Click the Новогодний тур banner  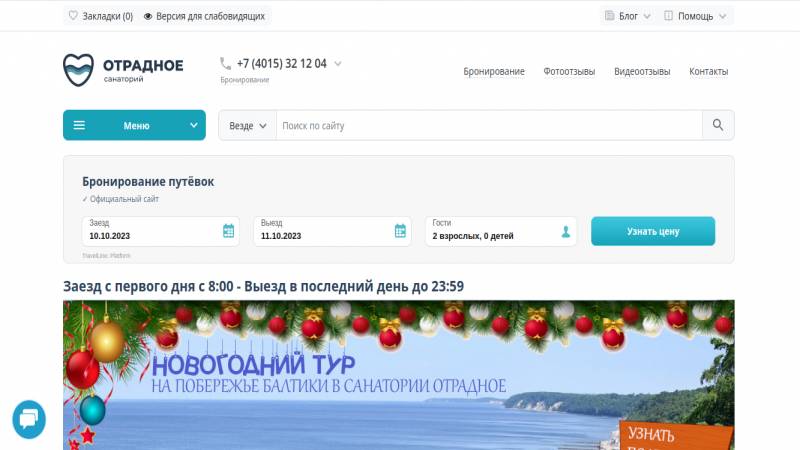(398, 375)
